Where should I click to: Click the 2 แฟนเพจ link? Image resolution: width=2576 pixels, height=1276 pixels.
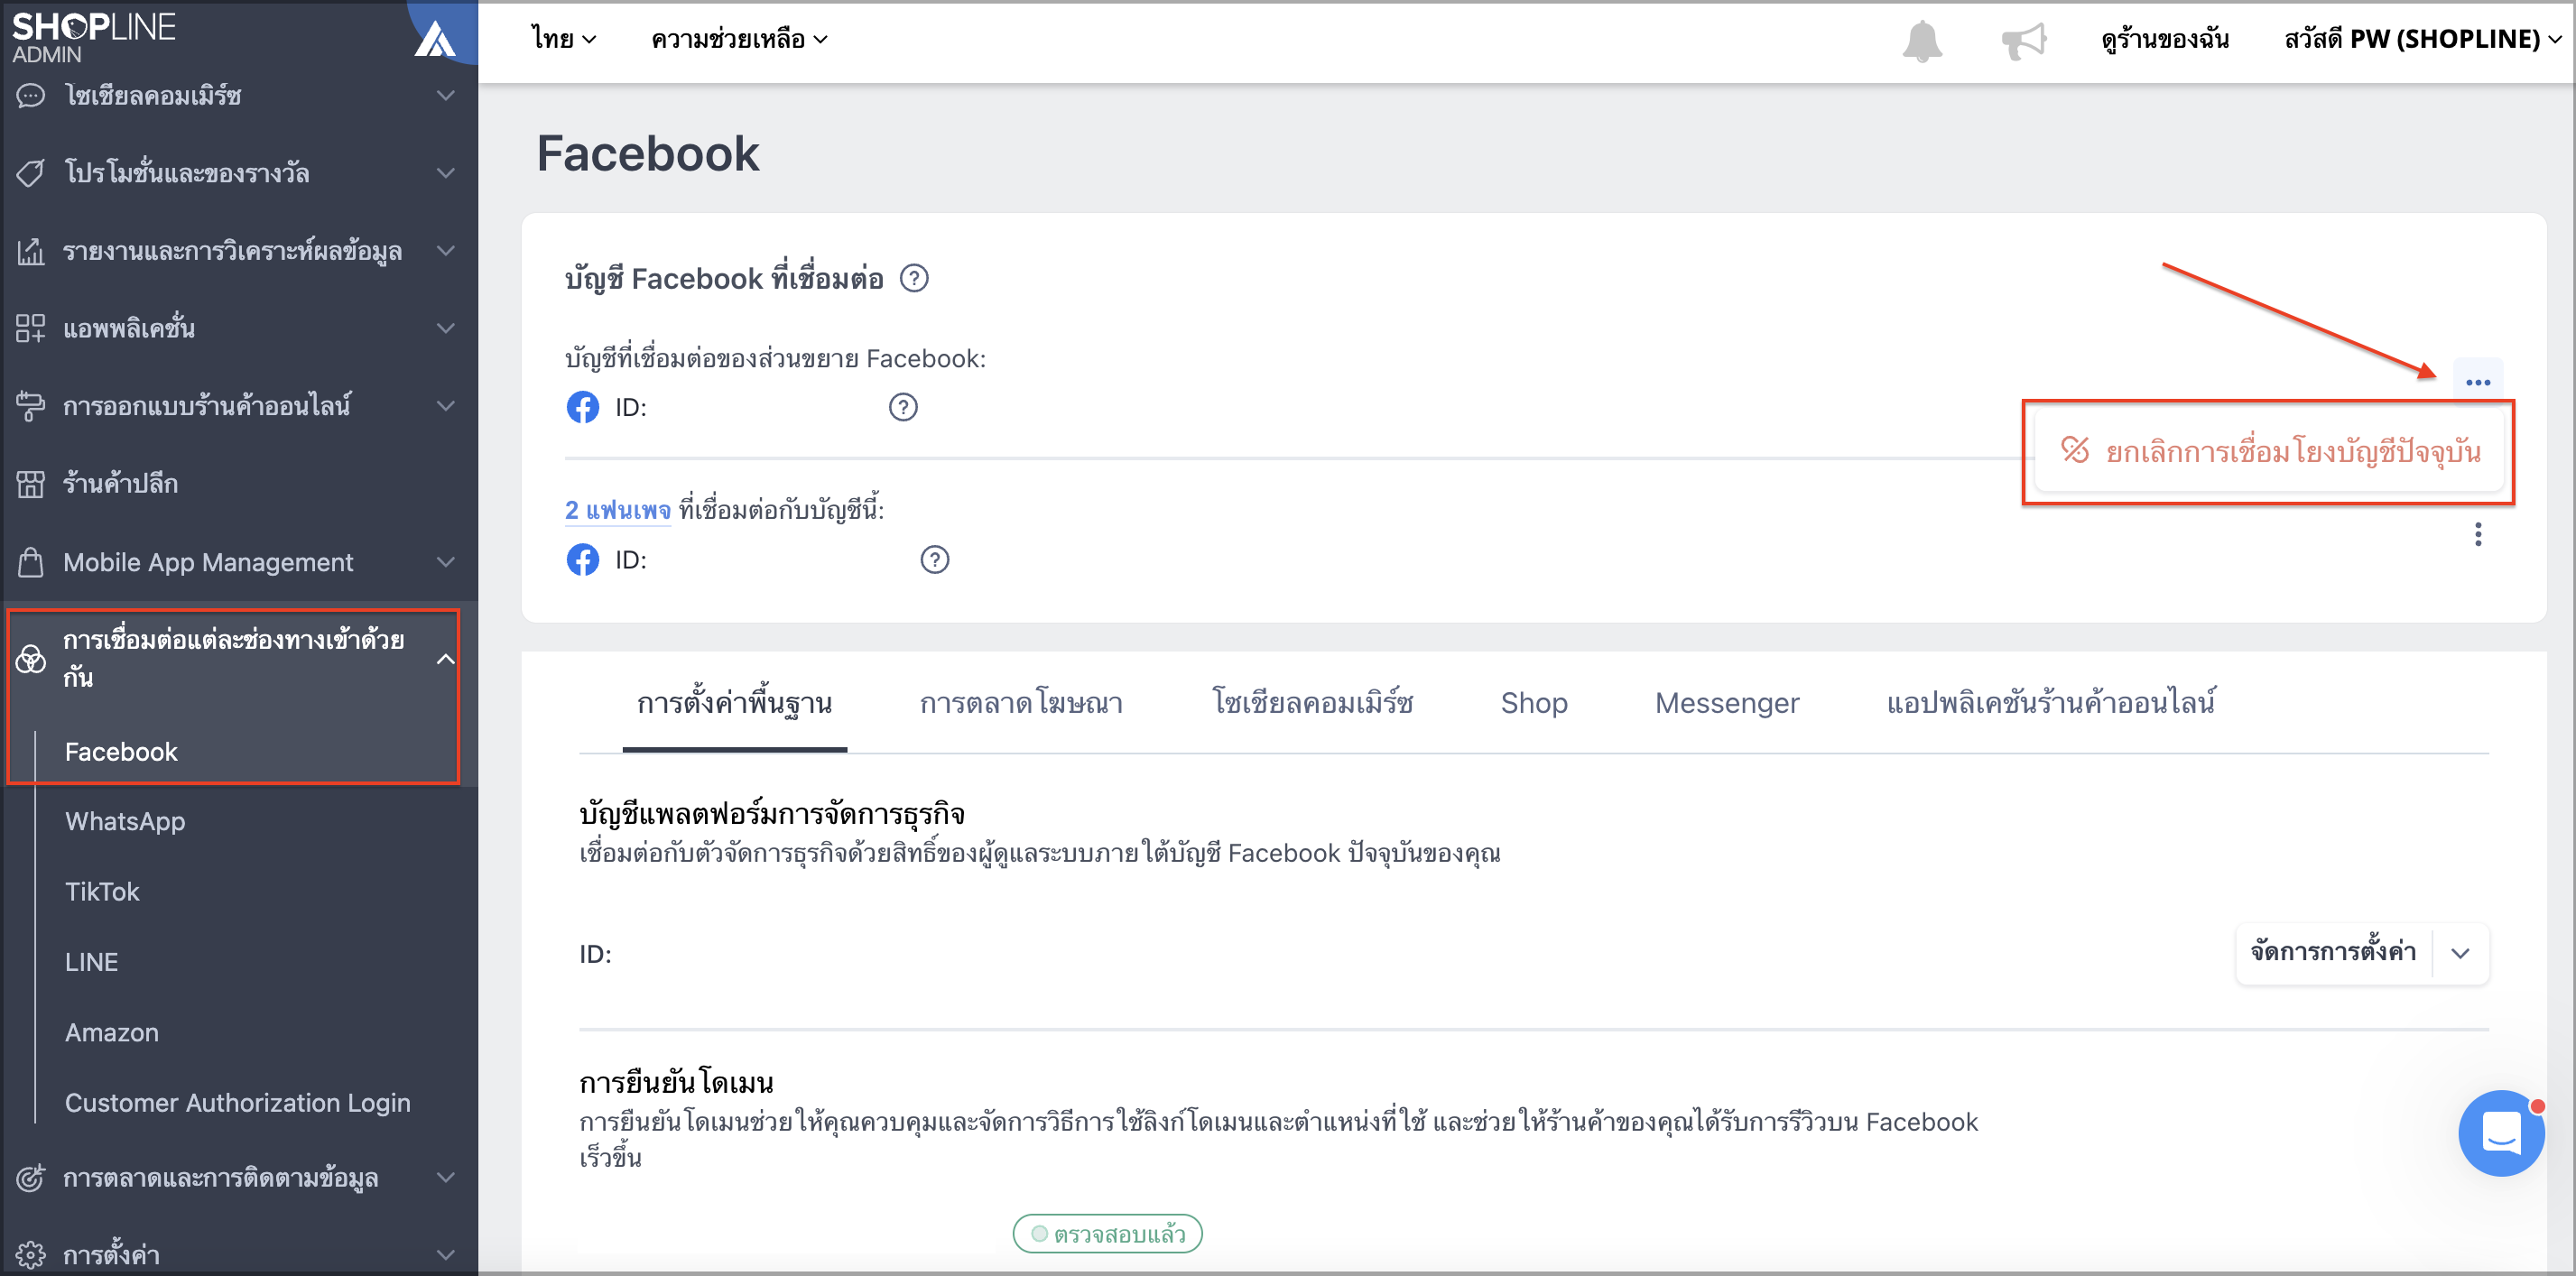617,510
